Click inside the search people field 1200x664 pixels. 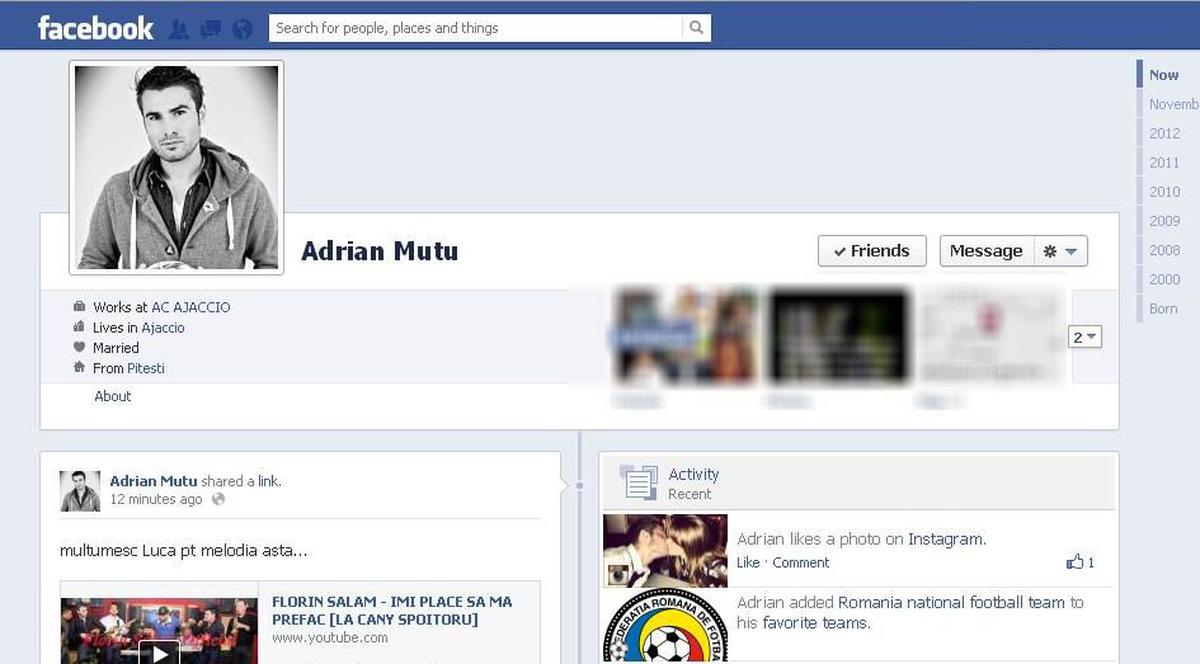450,27
